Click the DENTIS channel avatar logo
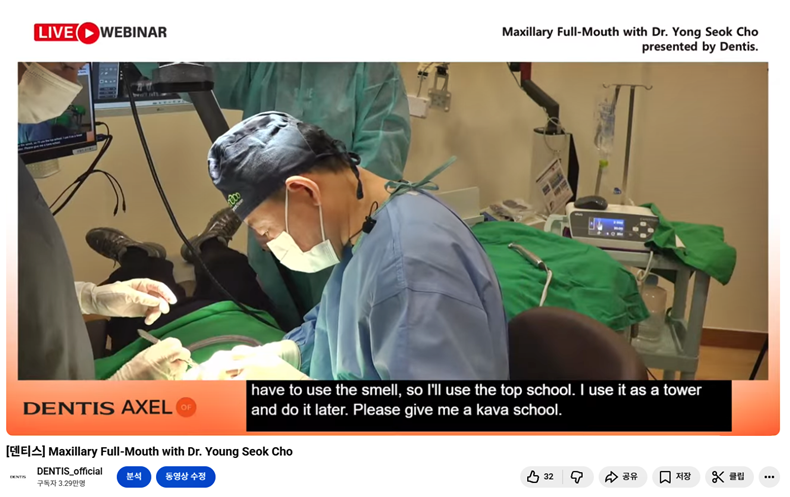 pos(18,477)
